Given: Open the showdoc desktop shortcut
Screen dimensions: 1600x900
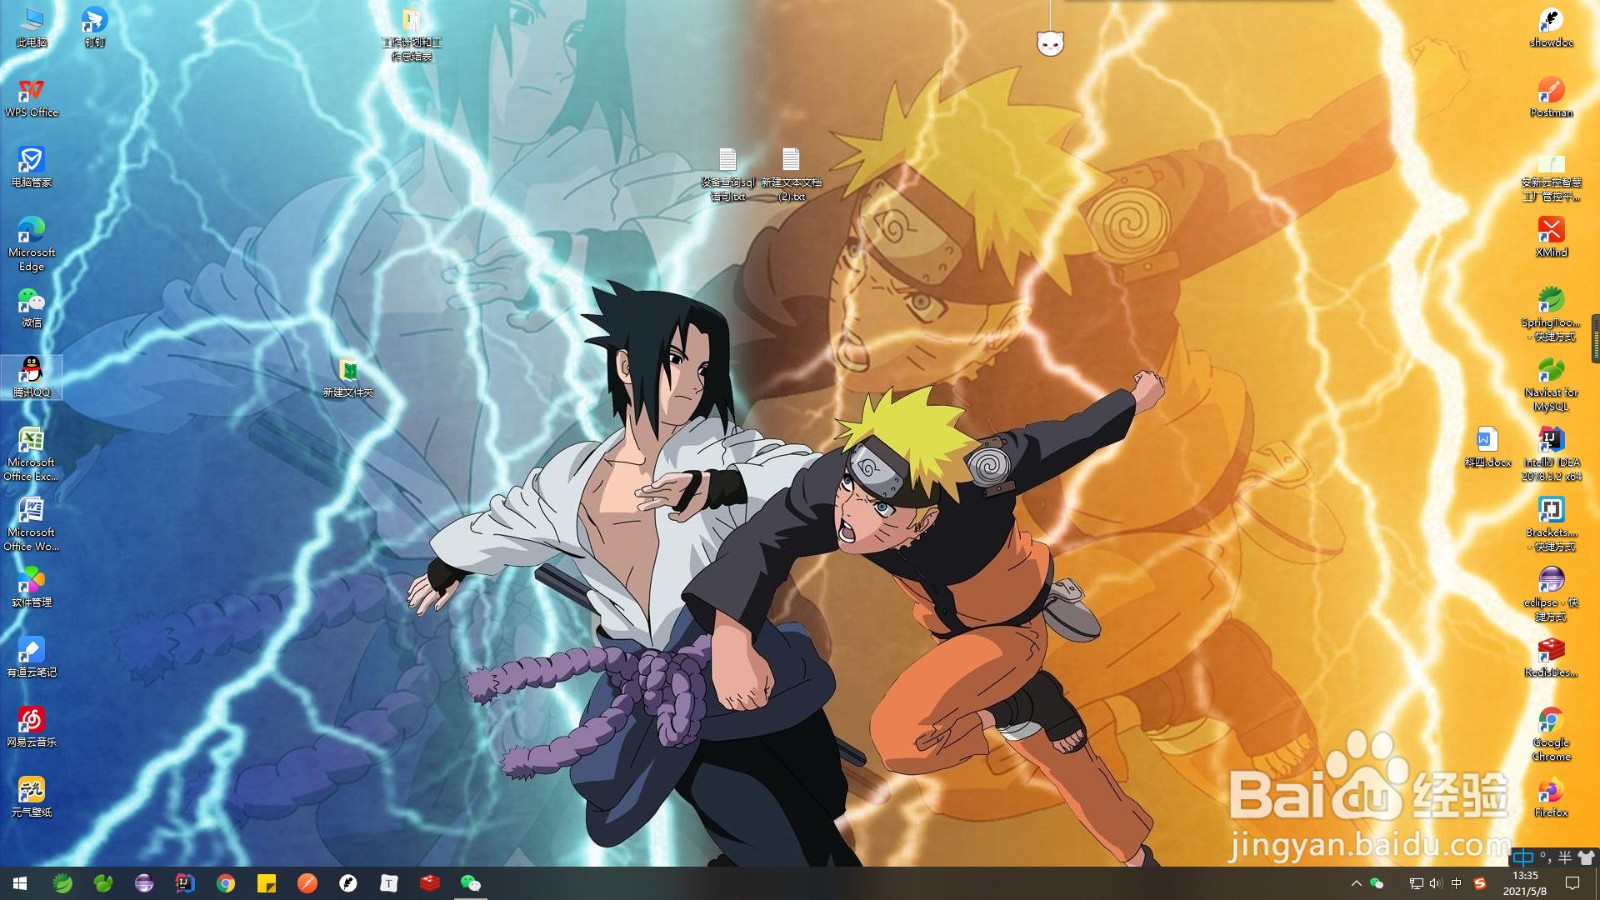Looking at the screenshot, I should 1551,27.
